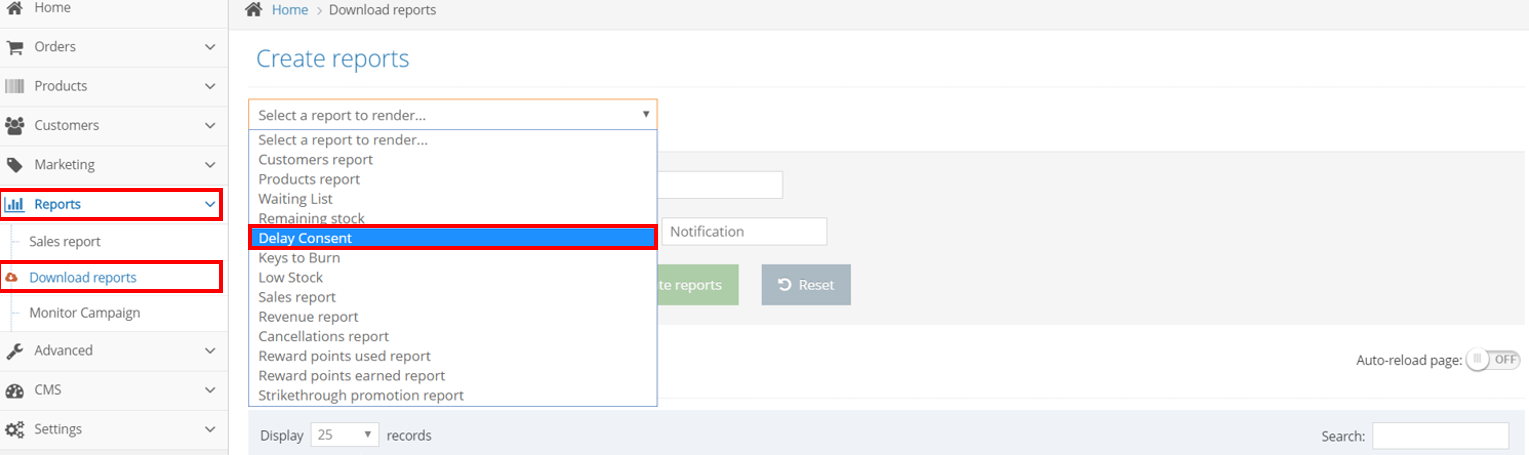Go to Home breadcrumb link

pyautogui.click(x=290, y=10)
